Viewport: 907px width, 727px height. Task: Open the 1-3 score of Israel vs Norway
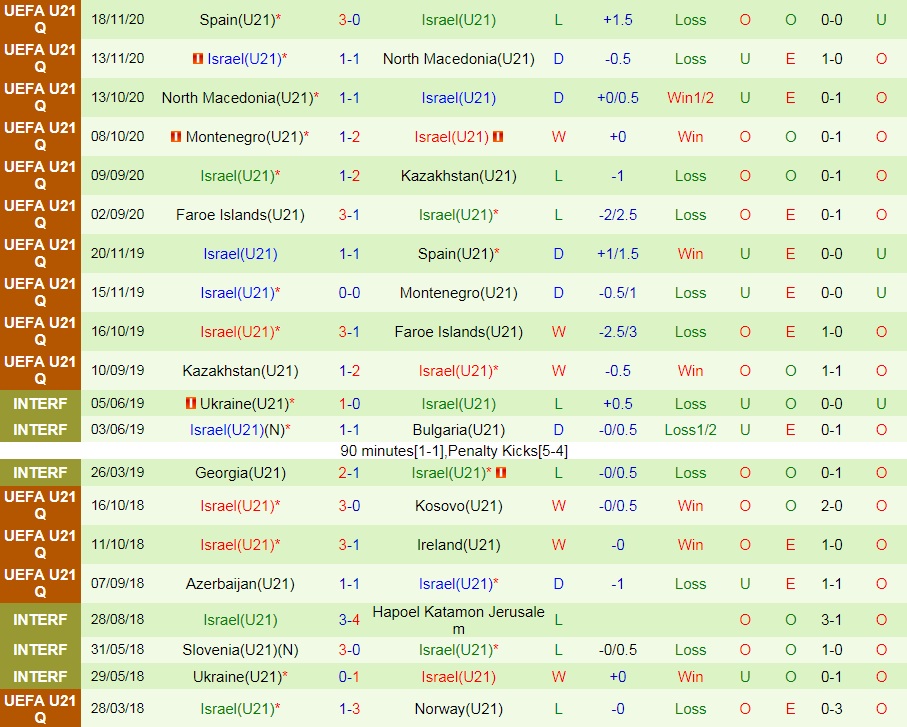pyautogui.click(x=349, y=708)
